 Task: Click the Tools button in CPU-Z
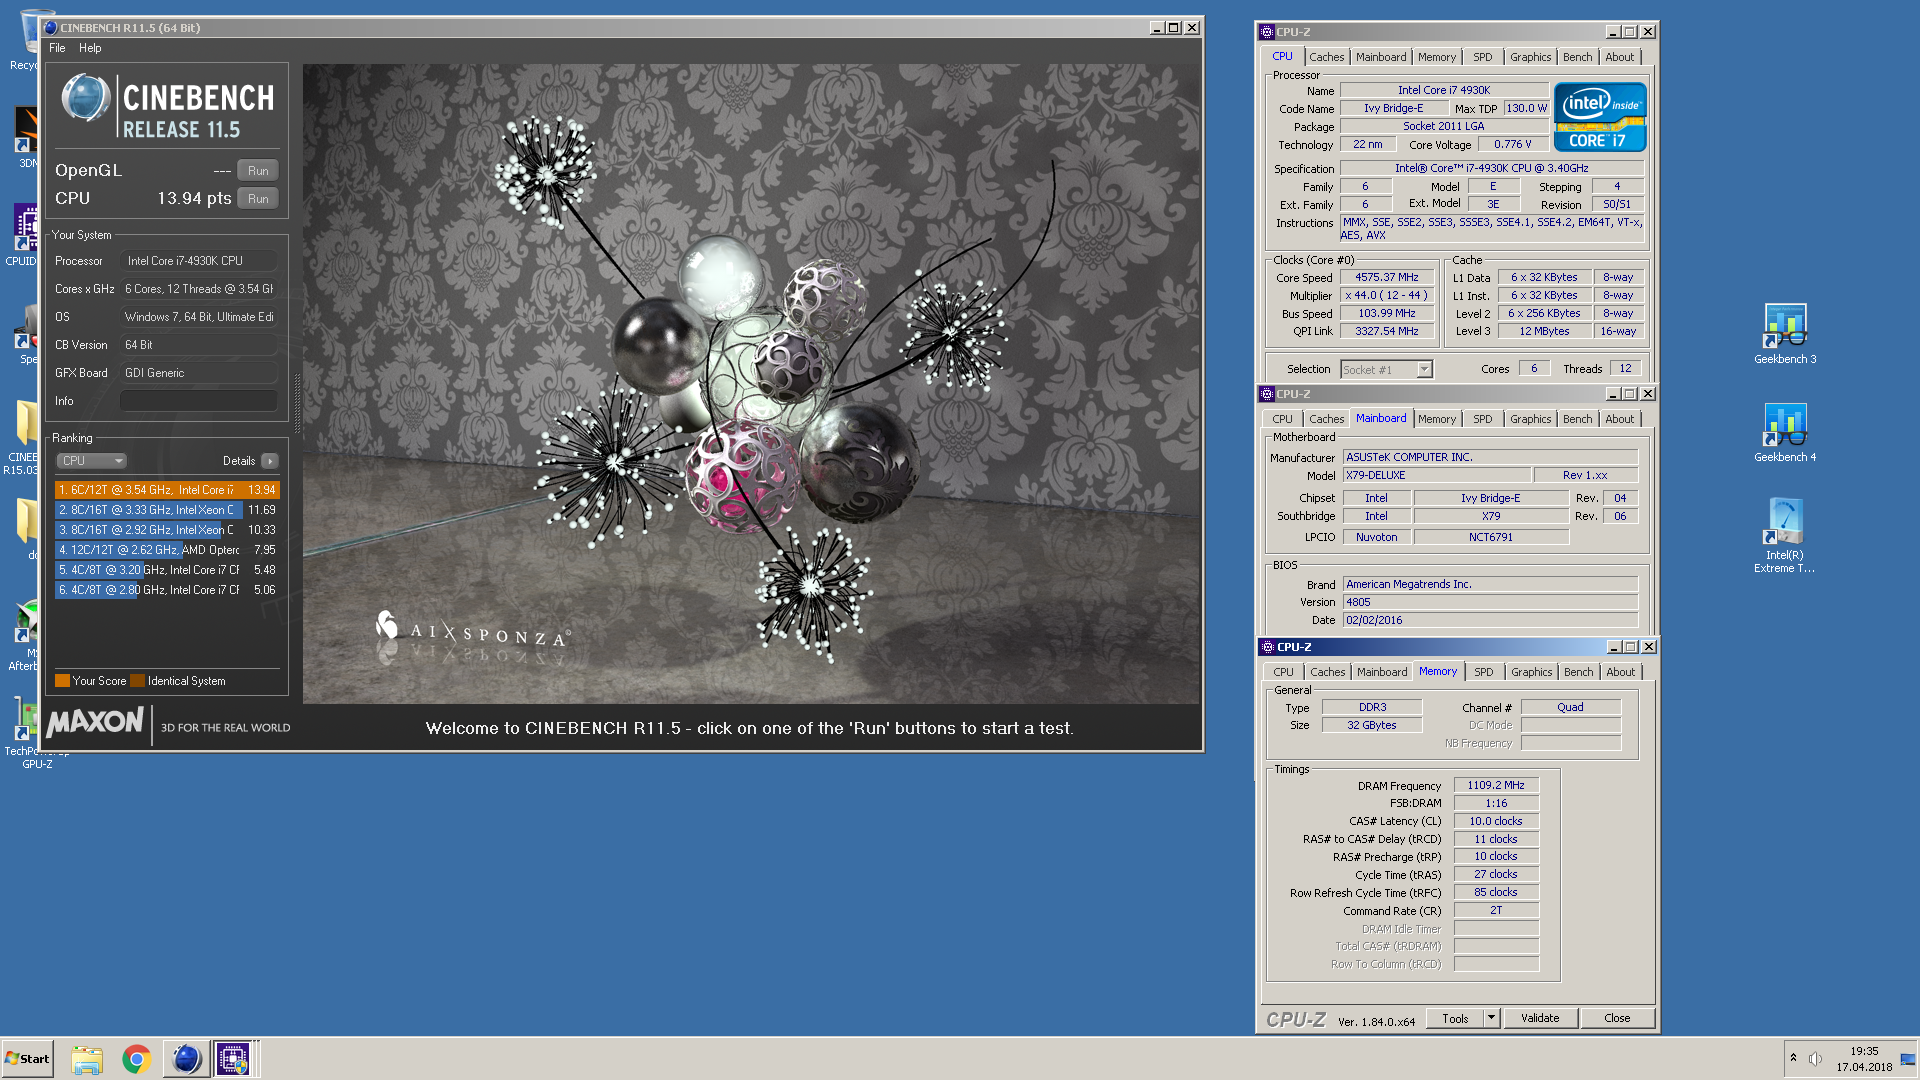point(1455,1018)
